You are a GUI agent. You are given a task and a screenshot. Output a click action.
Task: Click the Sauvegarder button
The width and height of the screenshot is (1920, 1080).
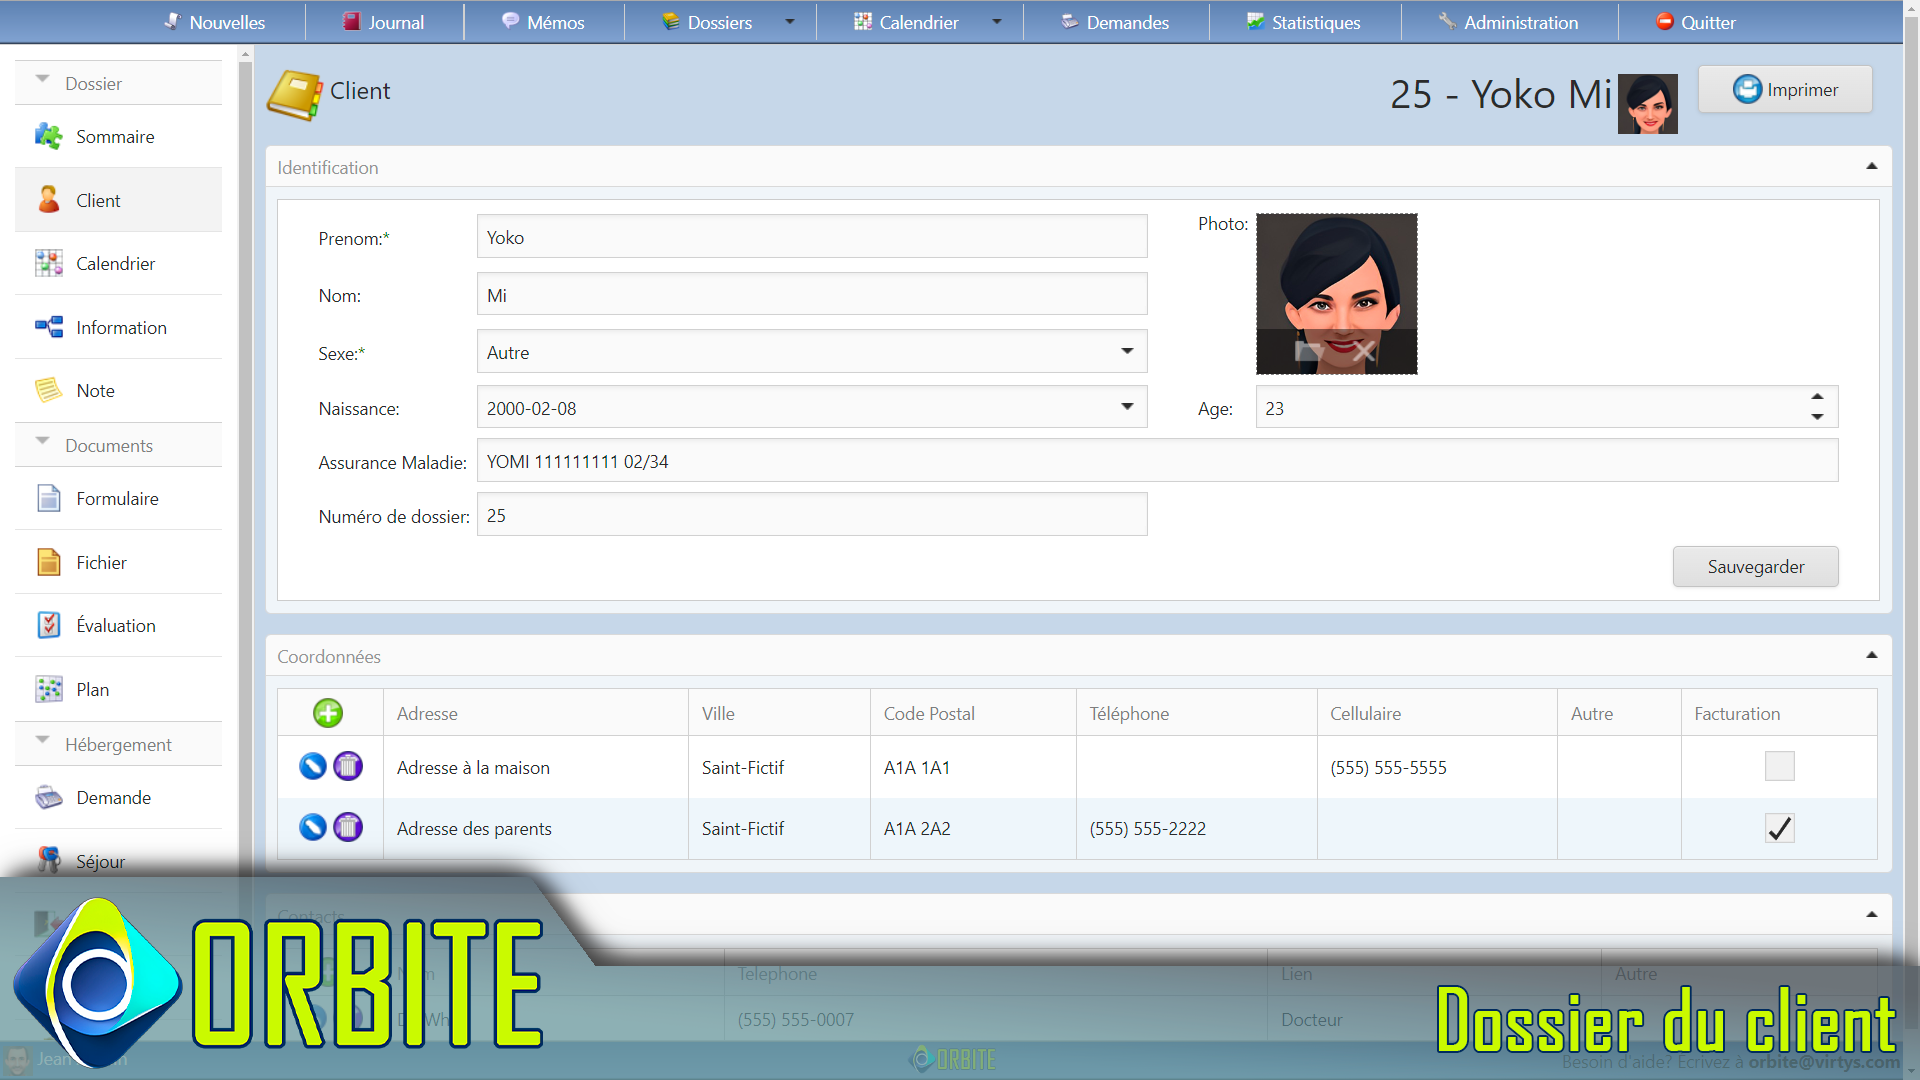[1755, 566]
